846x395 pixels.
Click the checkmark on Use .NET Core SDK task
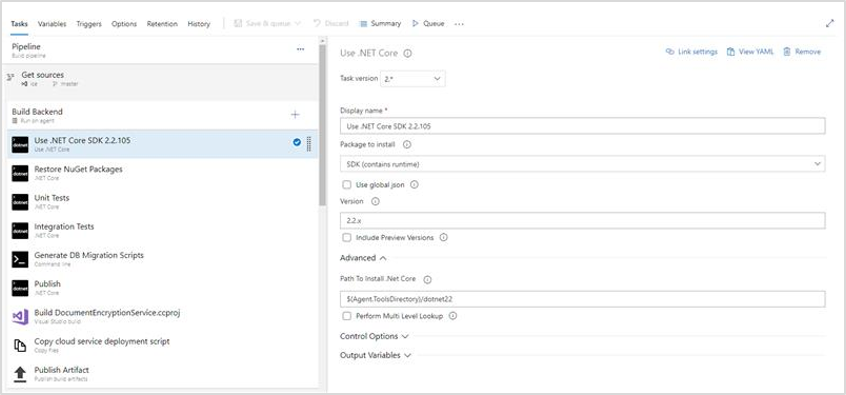(x=297, y=142)
